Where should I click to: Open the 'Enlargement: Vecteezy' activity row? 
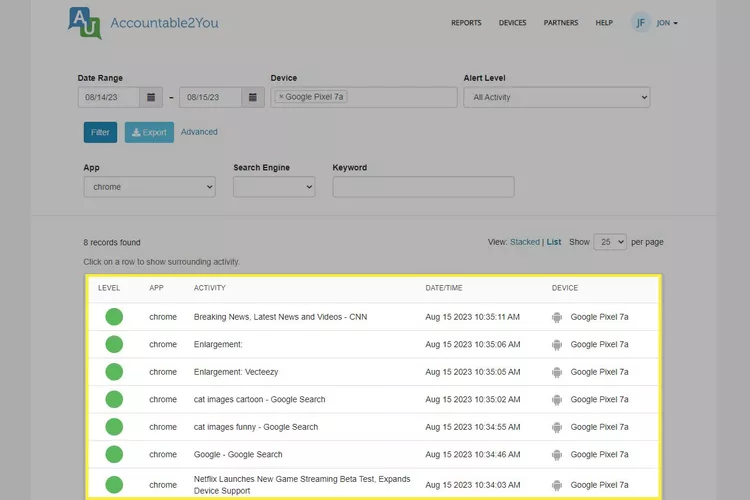(x=374, y=372)
